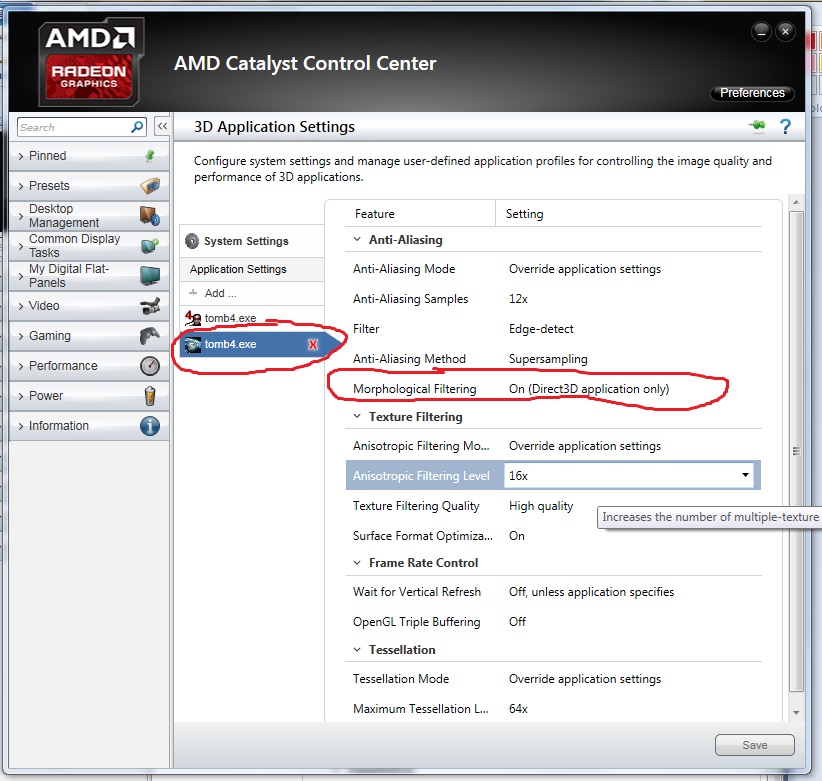The width and height of the screenshot is (822, 781).
Task: Click the System Settings gear icon
Action: 192,241
